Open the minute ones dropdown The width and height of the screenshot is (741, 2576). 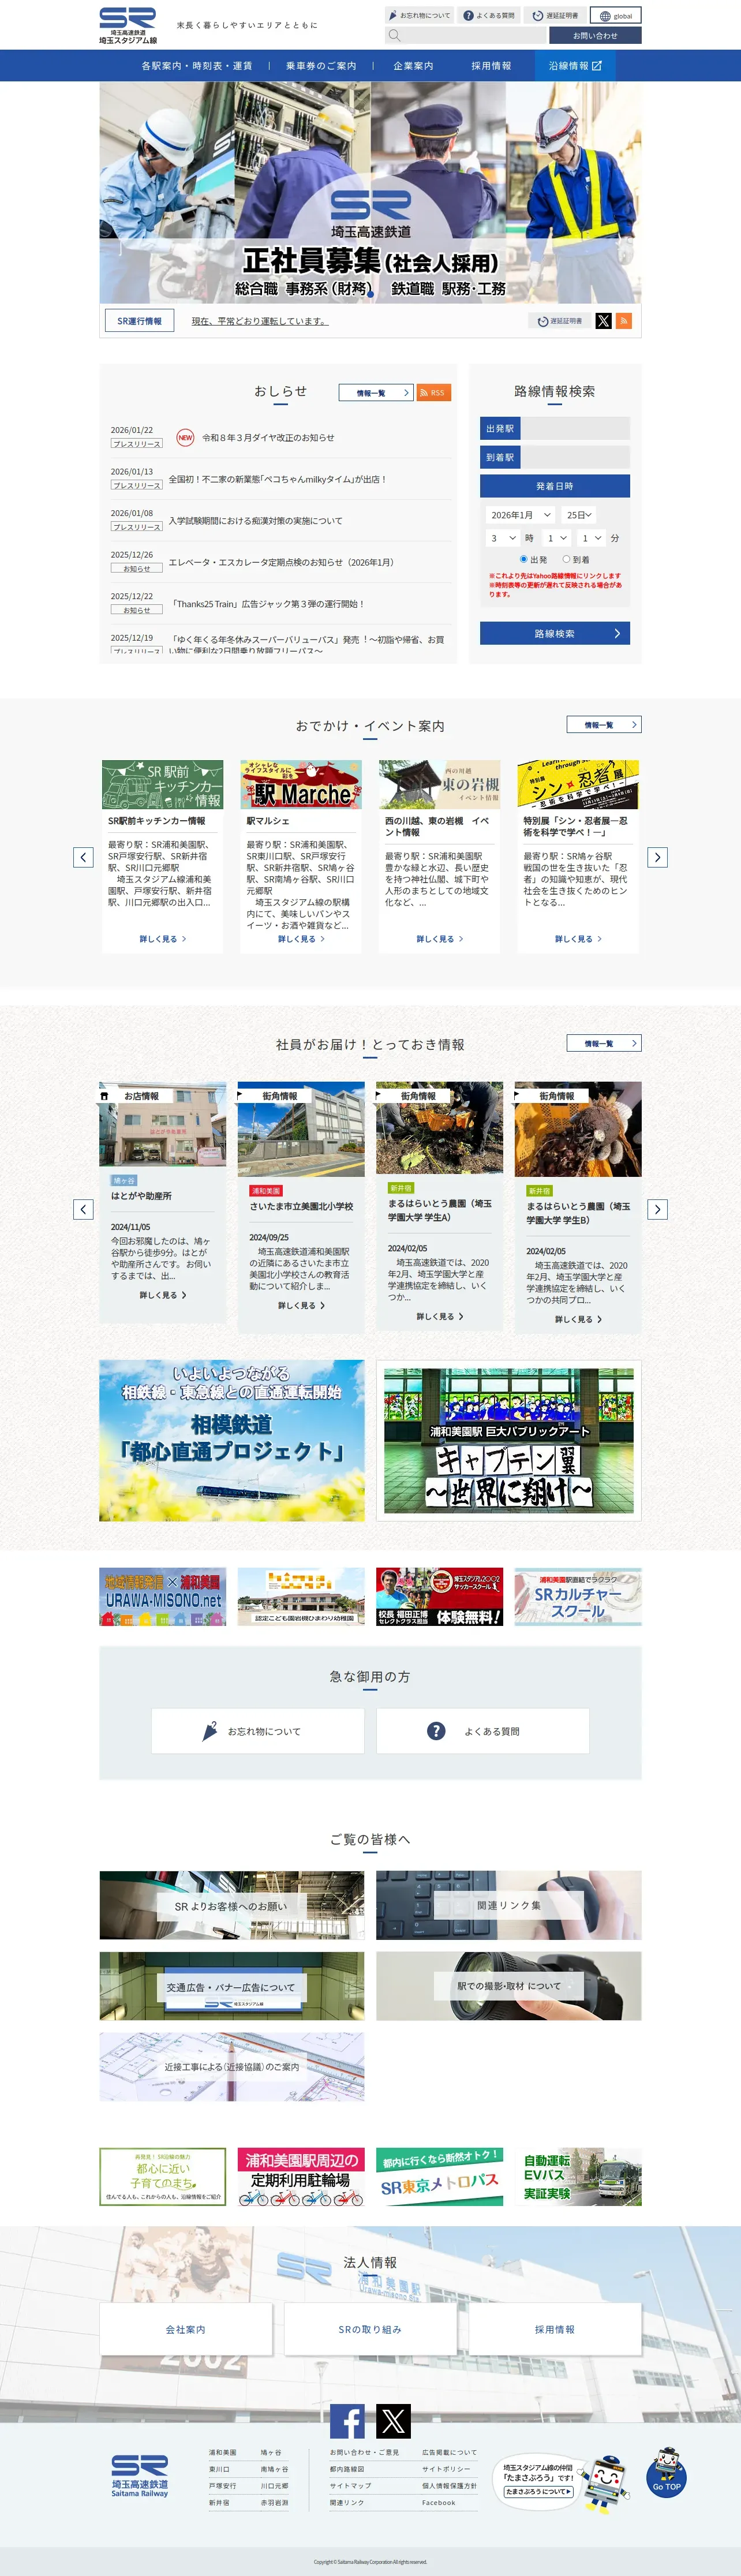592,538
